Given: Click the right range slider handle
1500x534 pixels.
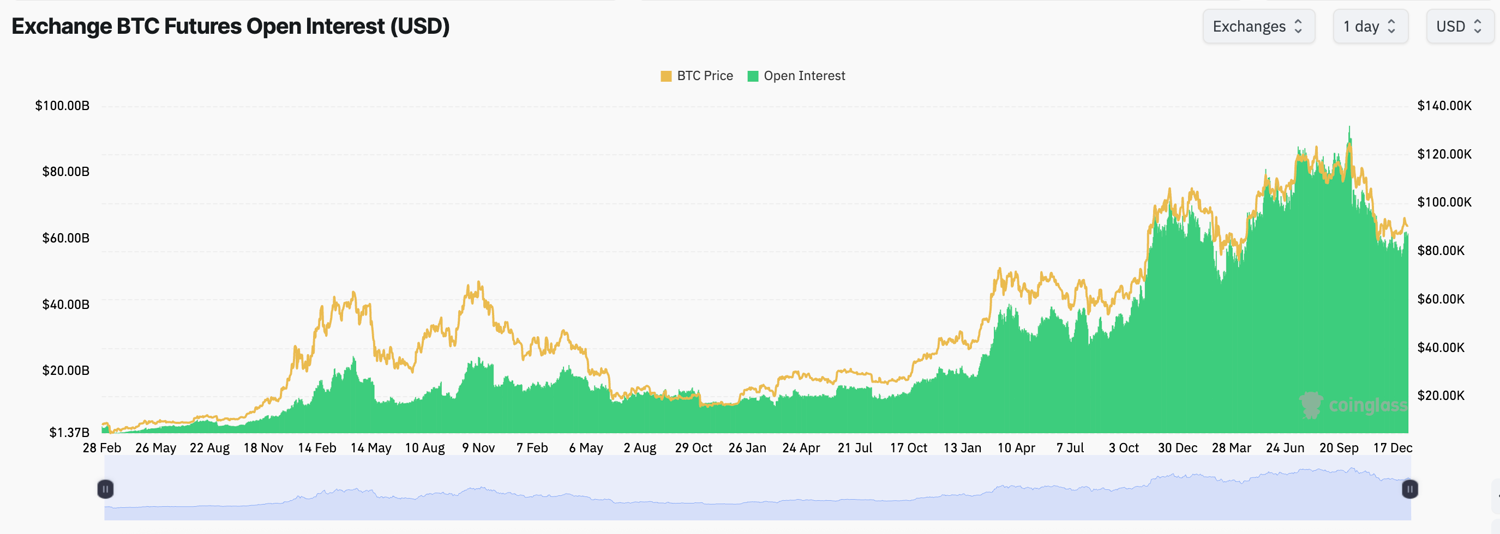Looking at the screenshot, I should (1410, 489).
